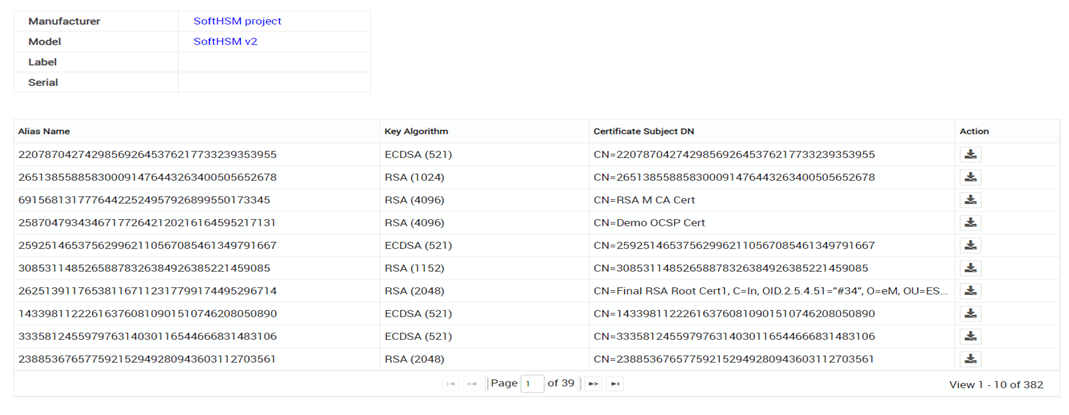This screenshot has width=1069, height=415.
Task: Download the Demo OCSP Cert
Action: tap(970, 223)
